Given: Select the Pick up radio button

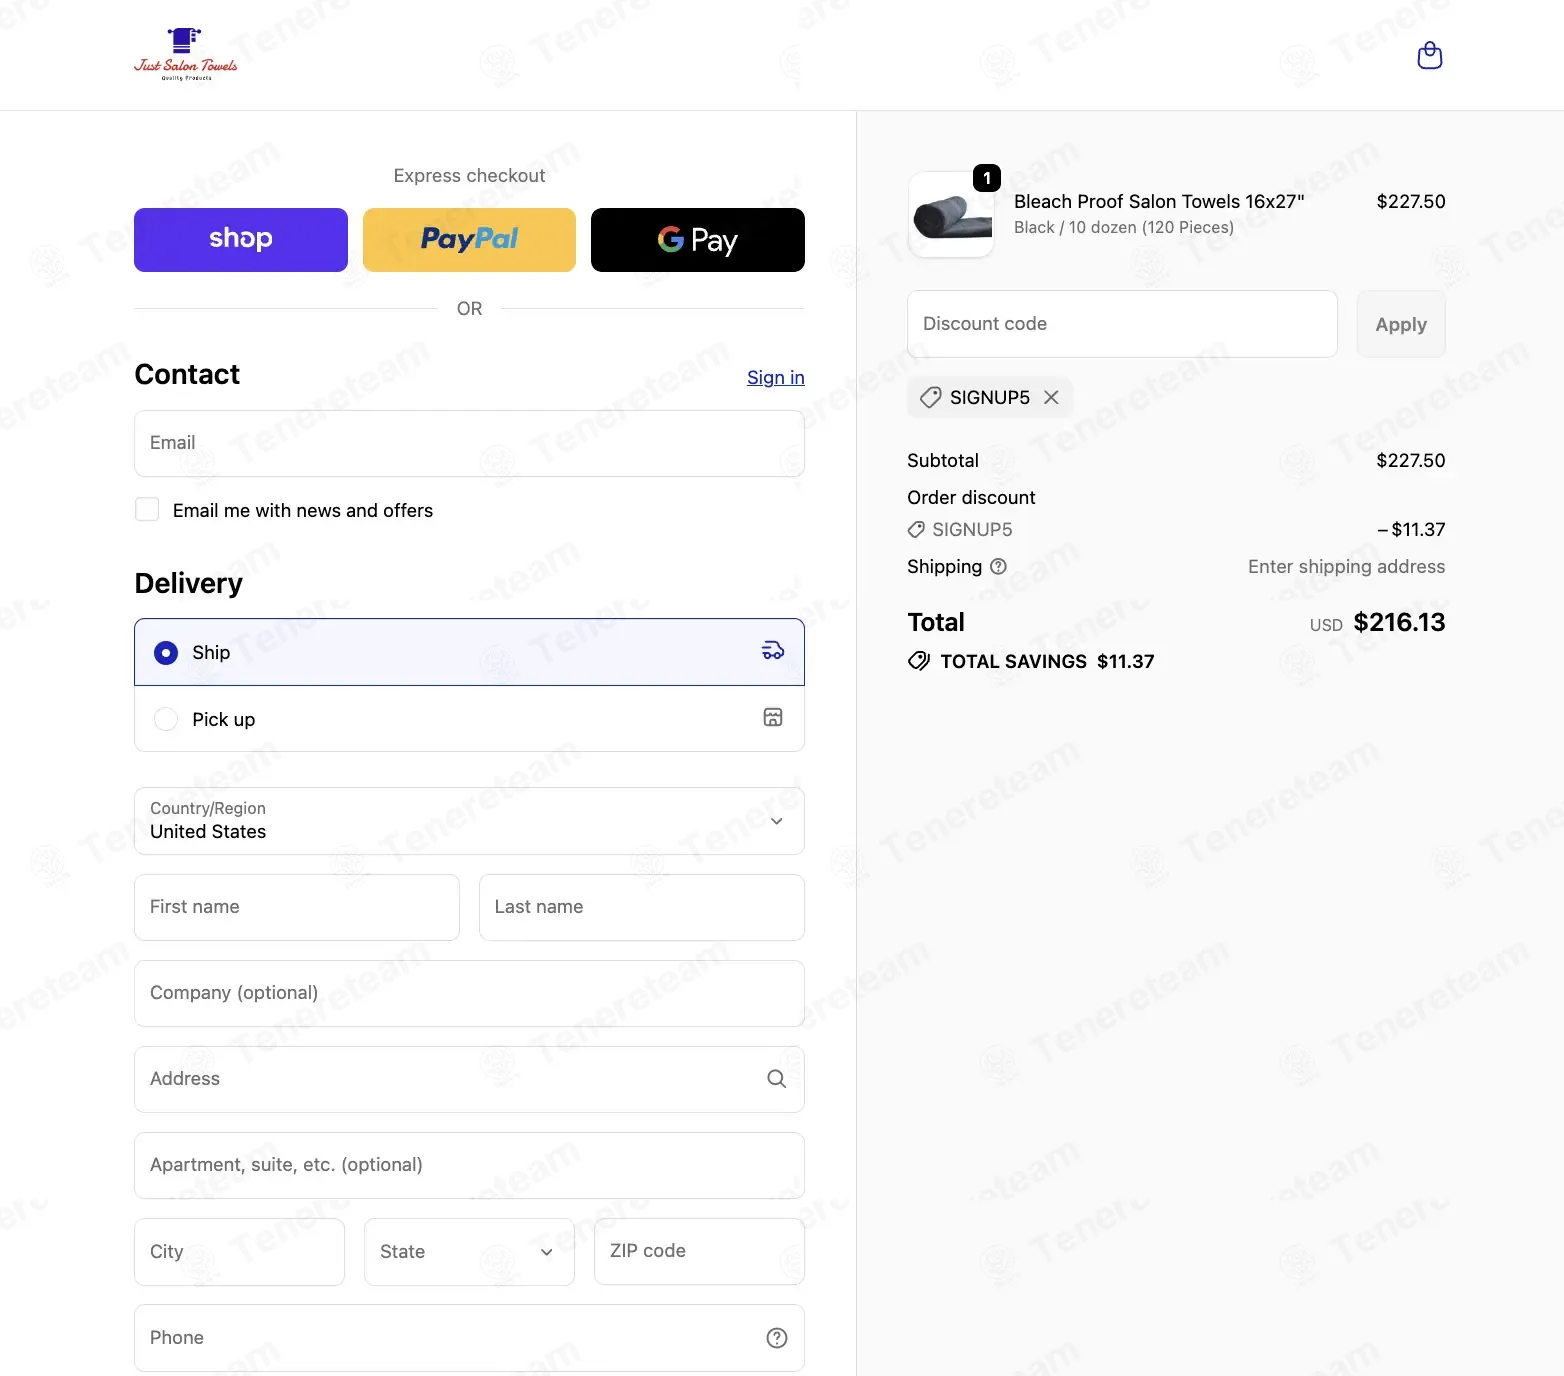Looking at the screenshot, I should [166, 719].
